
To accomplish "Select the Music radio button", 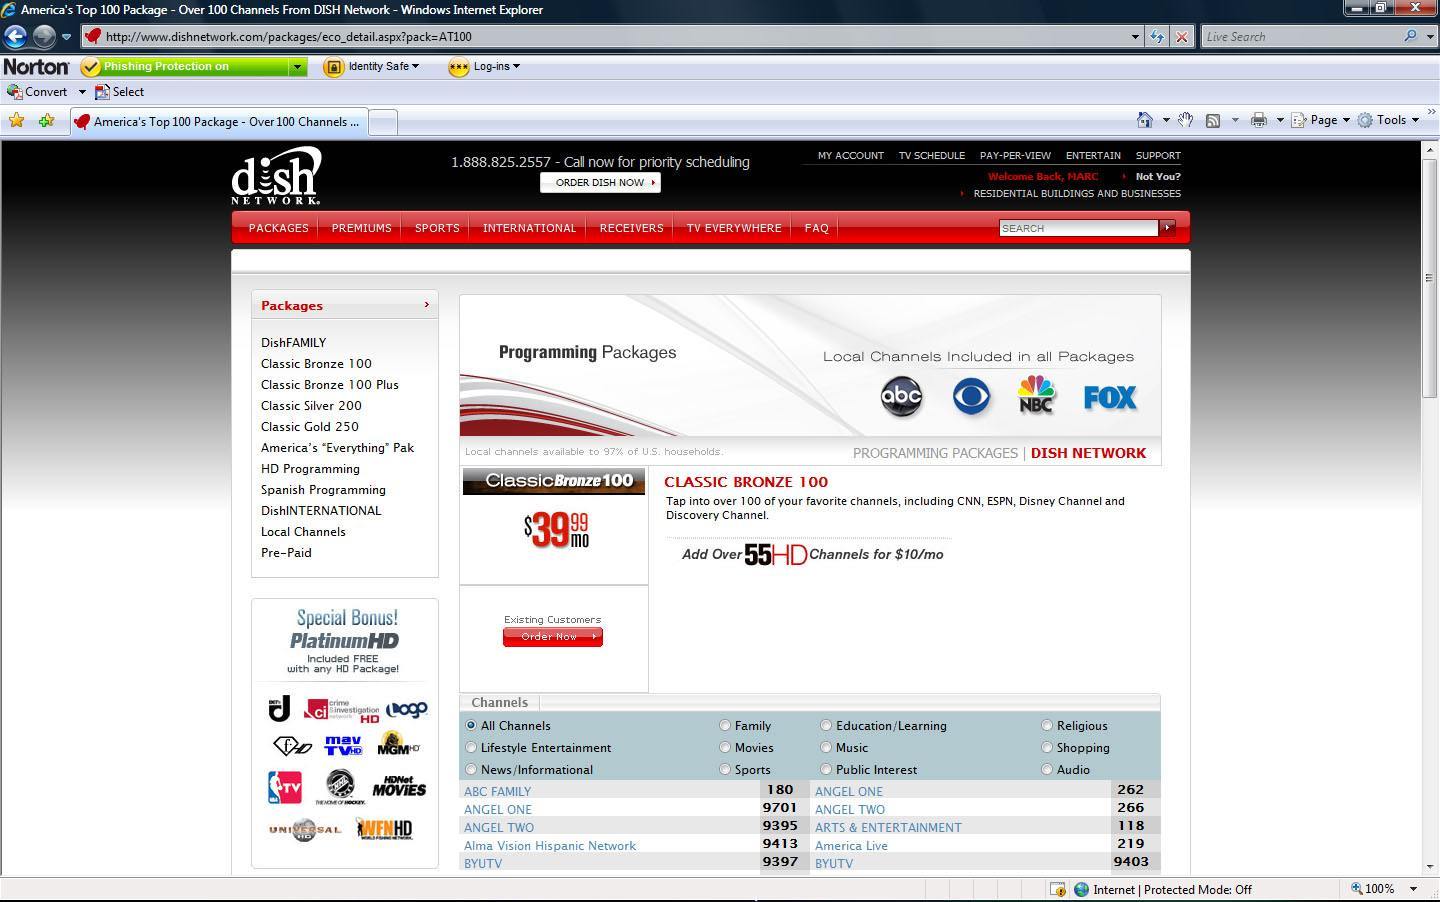I will [x=826, y=747].
